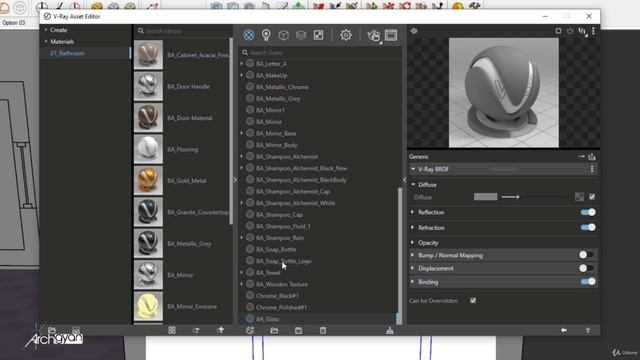Collapse the V-Ray BRDF section
Viewport: 640px width, 360px height.
click(413, 169)
